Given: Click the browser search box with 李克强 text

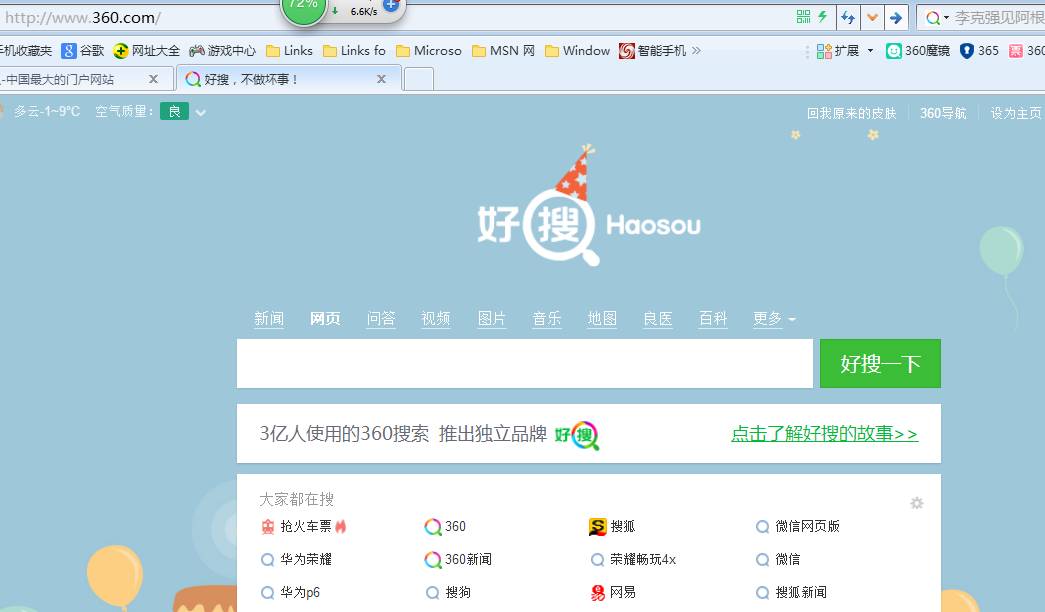Looking at the screenshot, I should (x=999, y=18).
